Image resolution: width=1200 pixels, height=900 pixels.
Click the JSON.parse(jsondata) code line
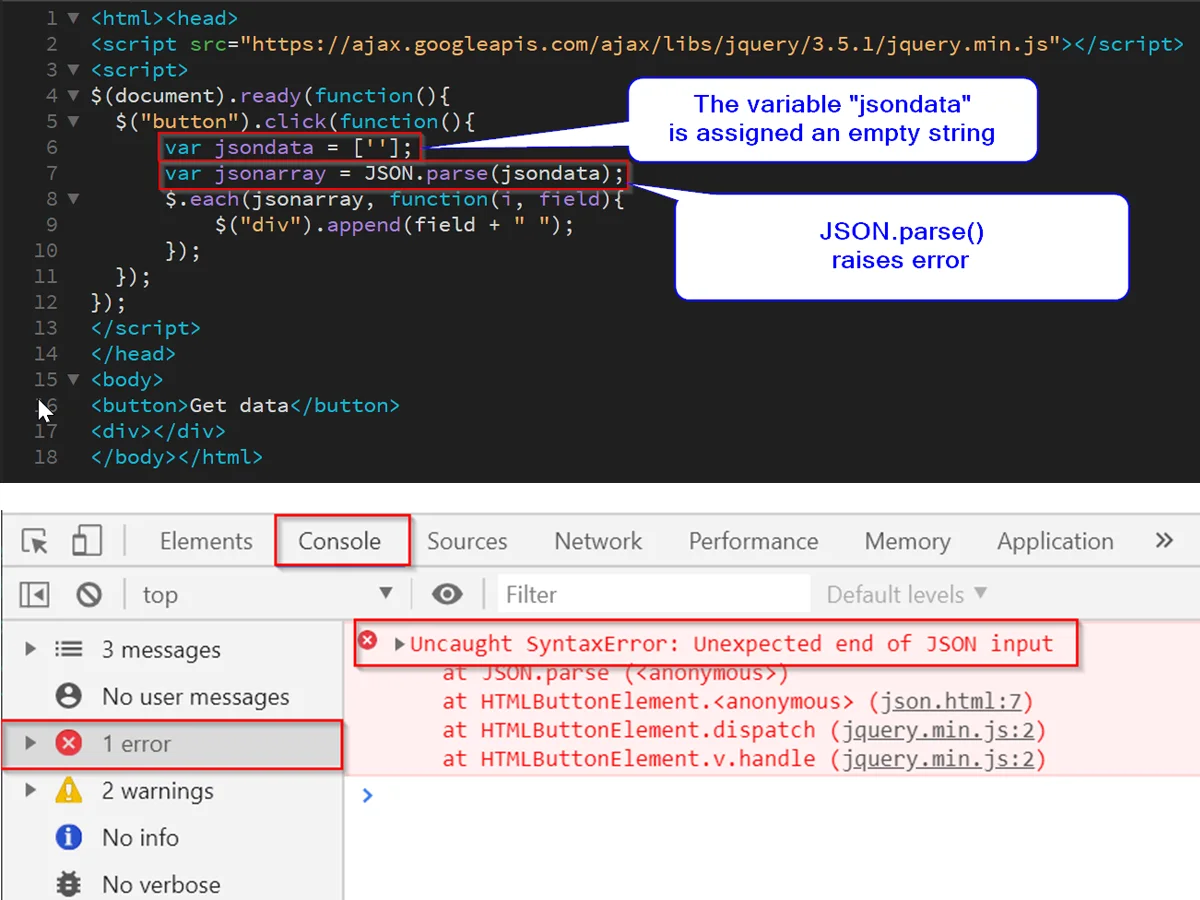(x=395, y=174)
